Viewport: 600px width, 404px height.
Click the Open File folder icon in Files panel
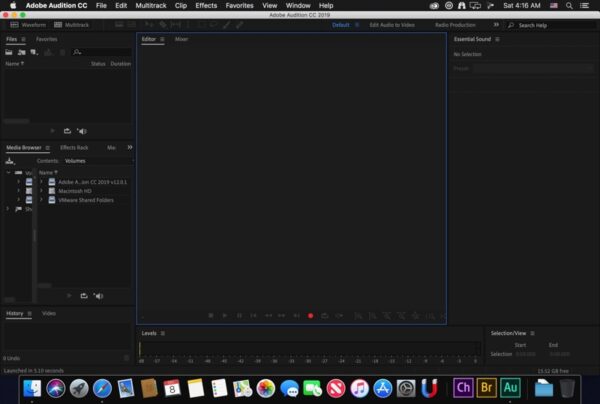9,52
